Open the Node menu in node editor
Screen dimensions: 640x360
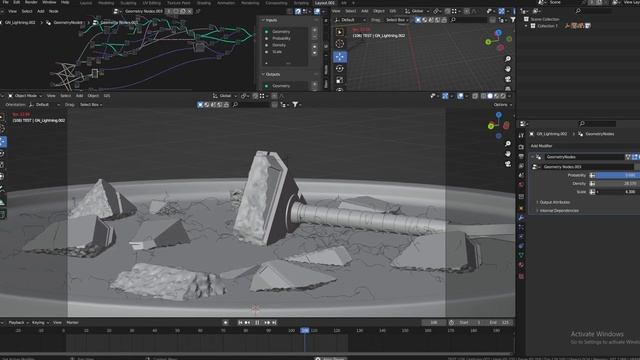(x=53, y=11)
